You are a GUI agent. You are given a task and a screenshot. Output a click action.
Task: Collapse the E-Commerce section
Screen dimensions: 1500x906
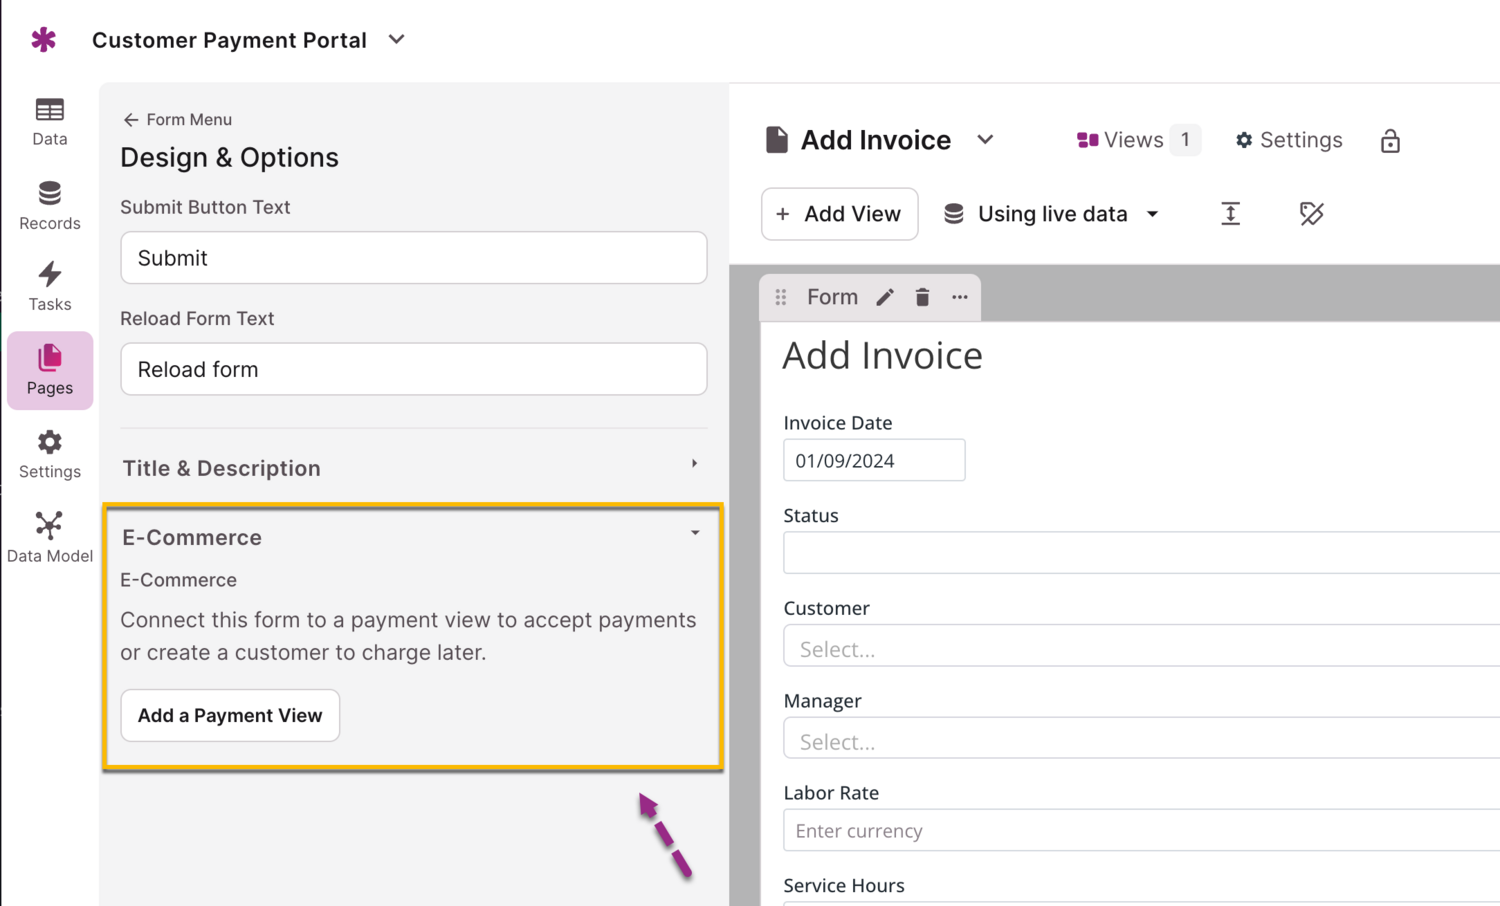pyautogui.click(x=694, y=533)
